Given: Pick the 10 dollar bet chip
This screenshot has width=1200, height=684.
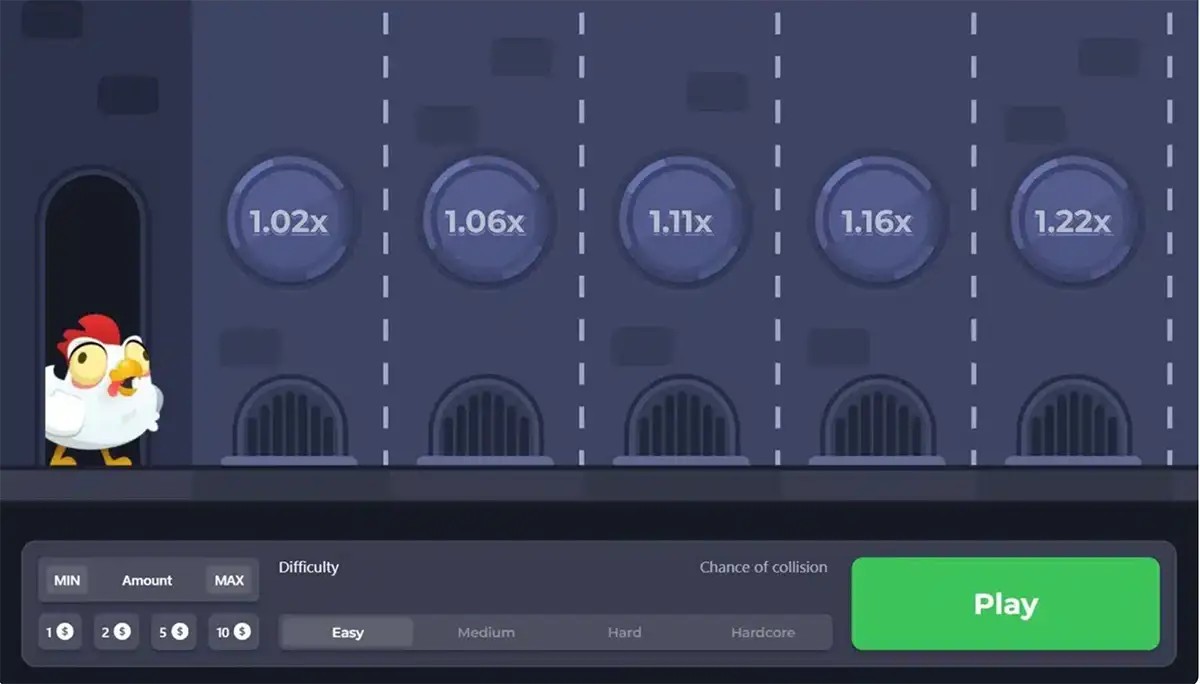Looking at the screenshot, I should (233, 632).
